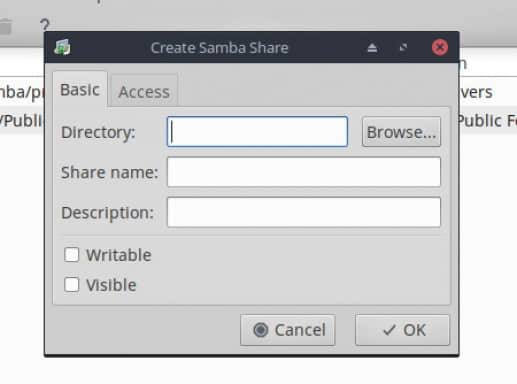Focus the Directory text field

pos(257,132)
